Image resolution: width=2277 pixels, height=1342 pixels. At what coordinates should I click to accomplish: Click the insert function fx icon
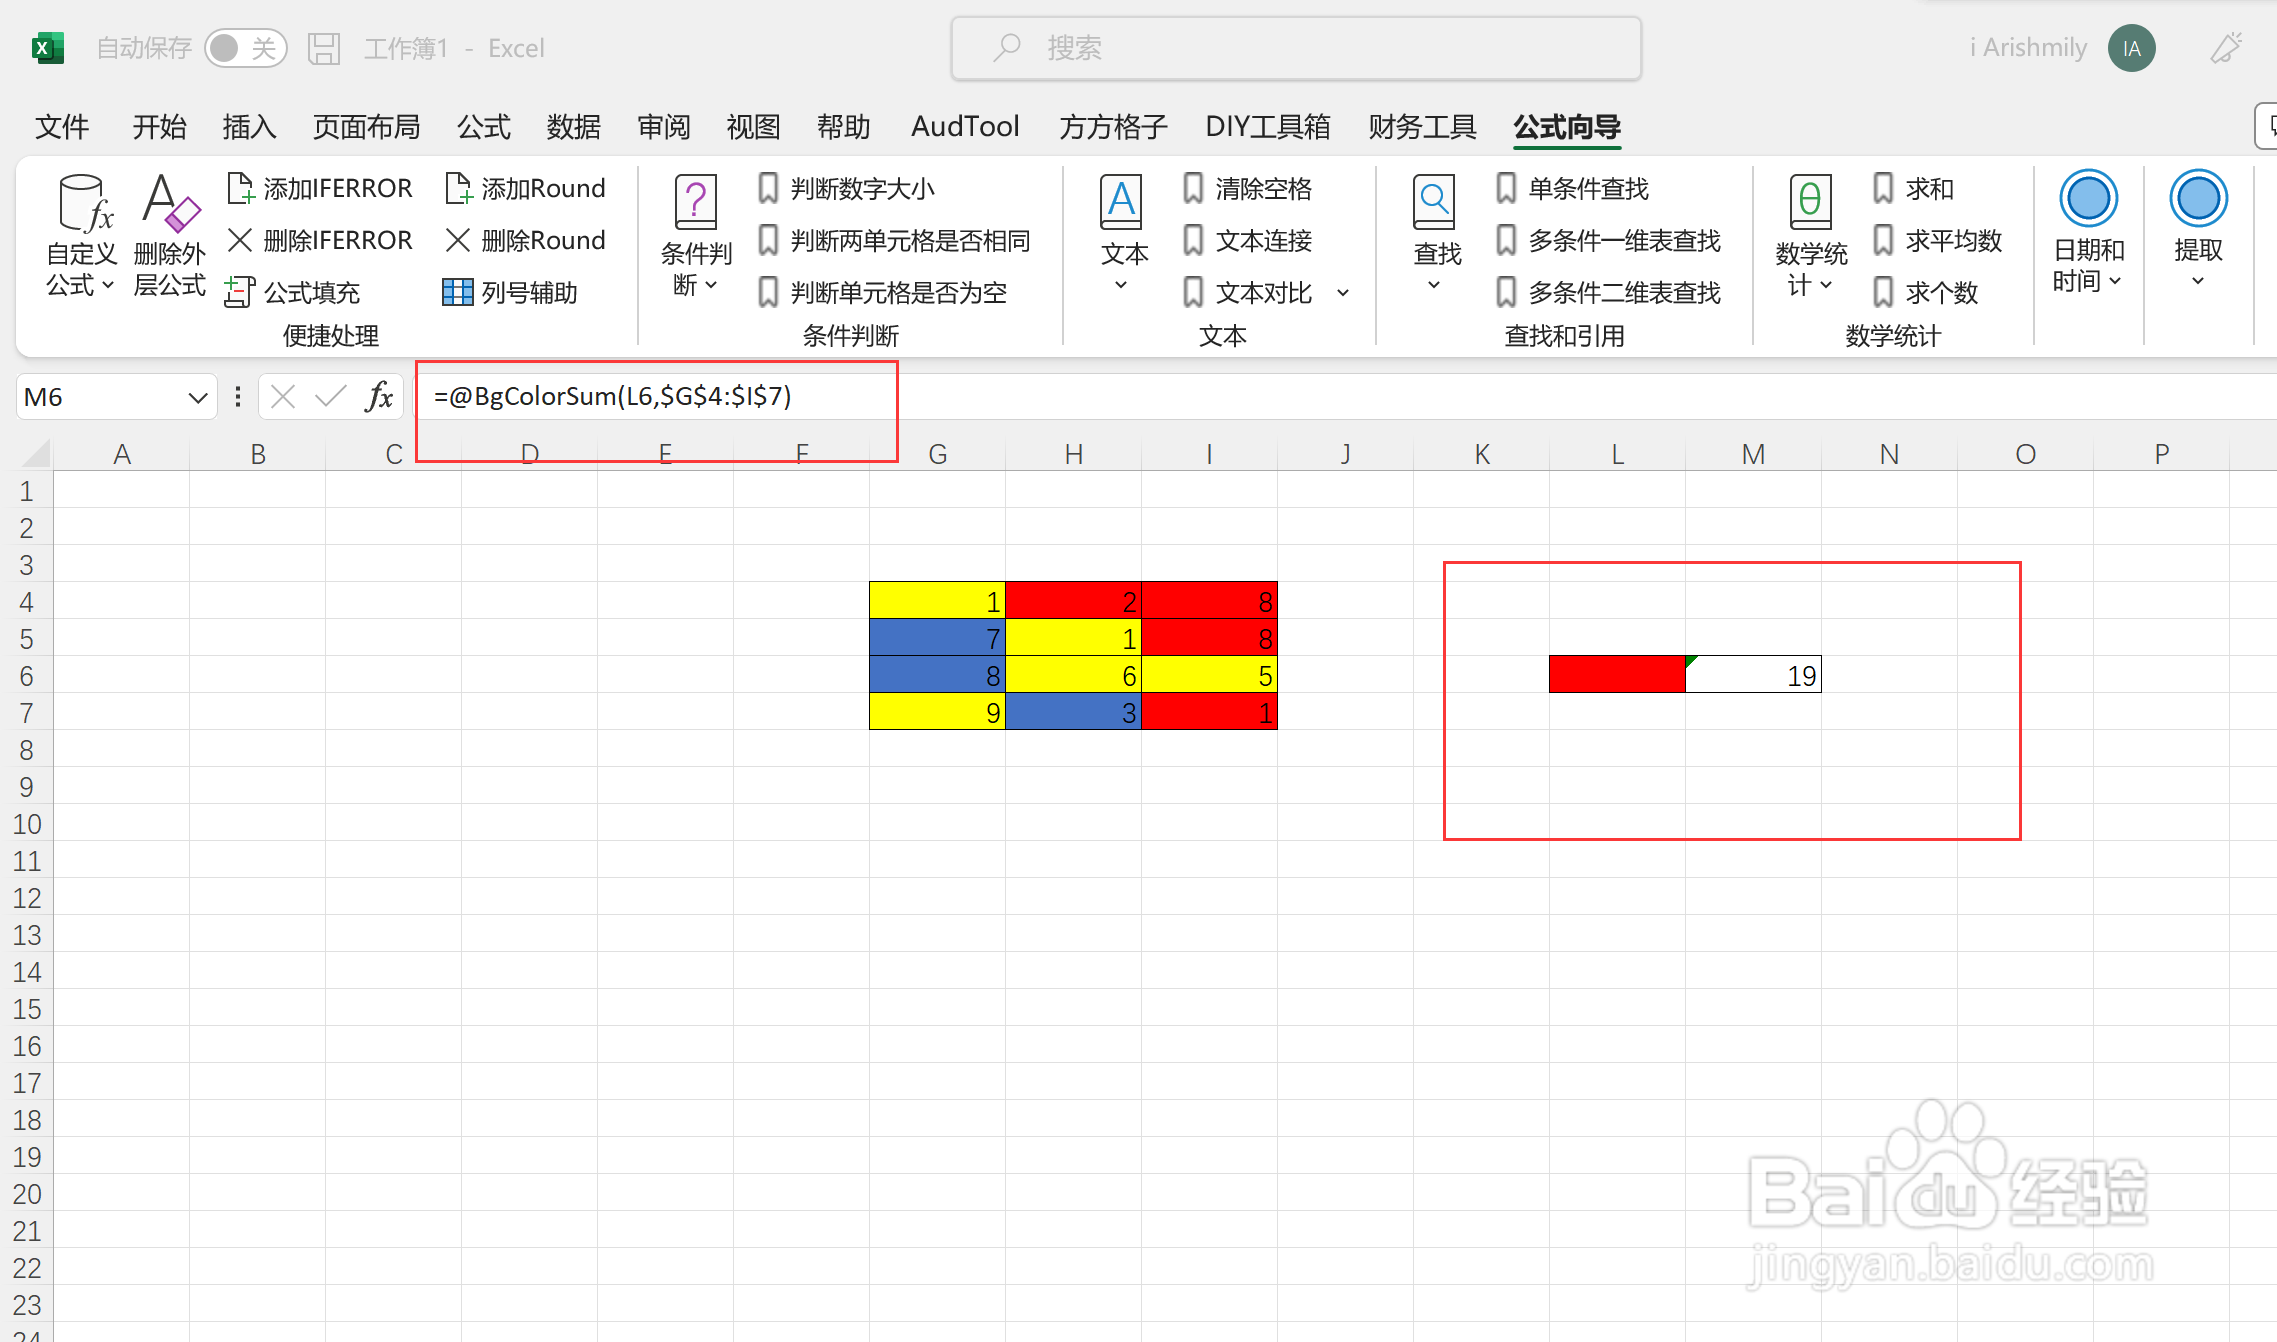click(379, 397)
